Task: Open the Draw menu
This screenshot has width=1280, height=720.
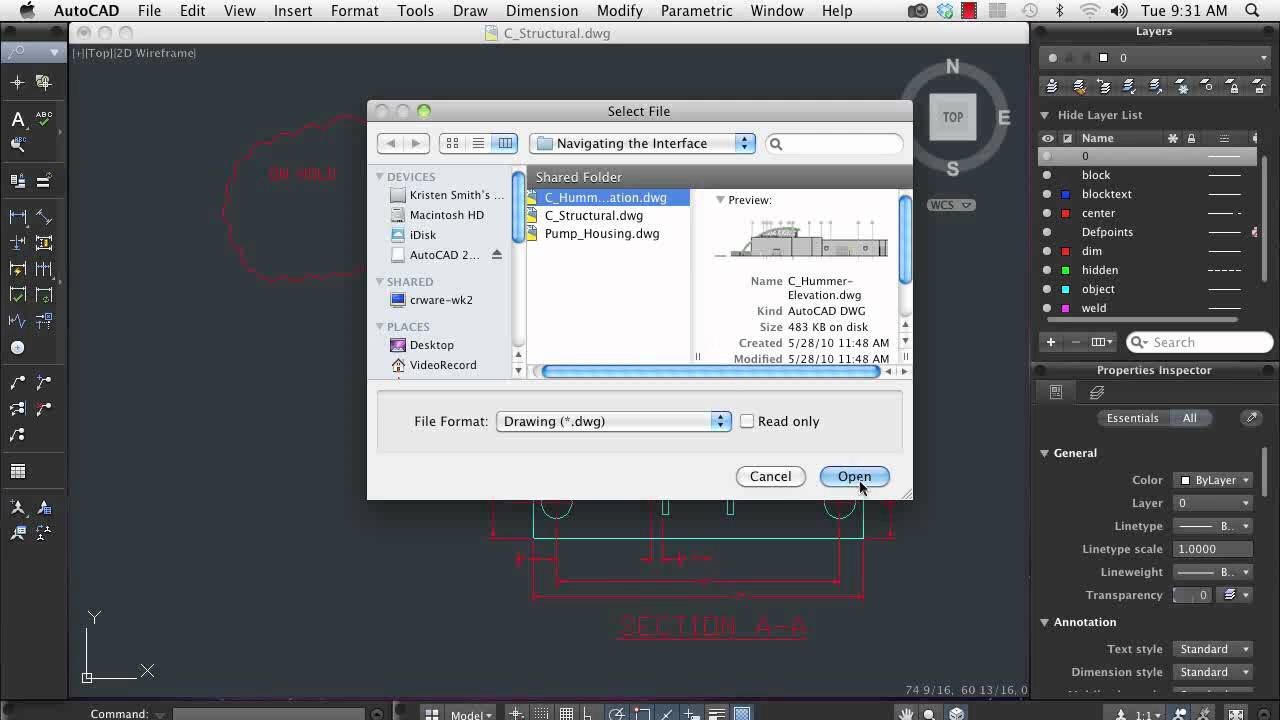Action: coord(470,11)
